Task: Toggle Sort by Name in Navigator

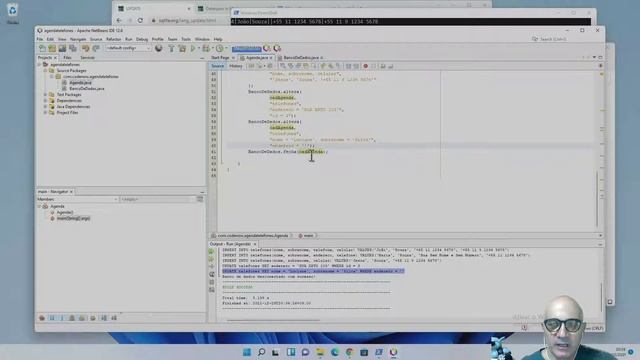Action: [104, 318]
